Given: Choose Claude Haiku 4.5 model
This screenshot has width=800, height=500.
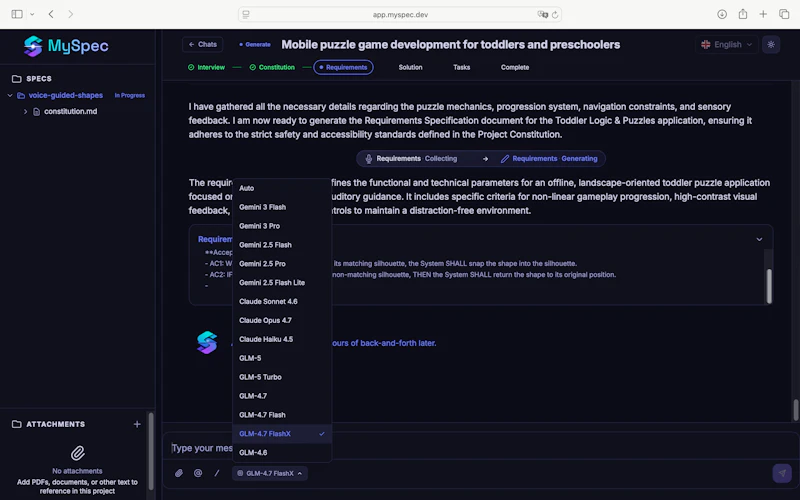Looking at the screenshot, I should coord(282,339).
